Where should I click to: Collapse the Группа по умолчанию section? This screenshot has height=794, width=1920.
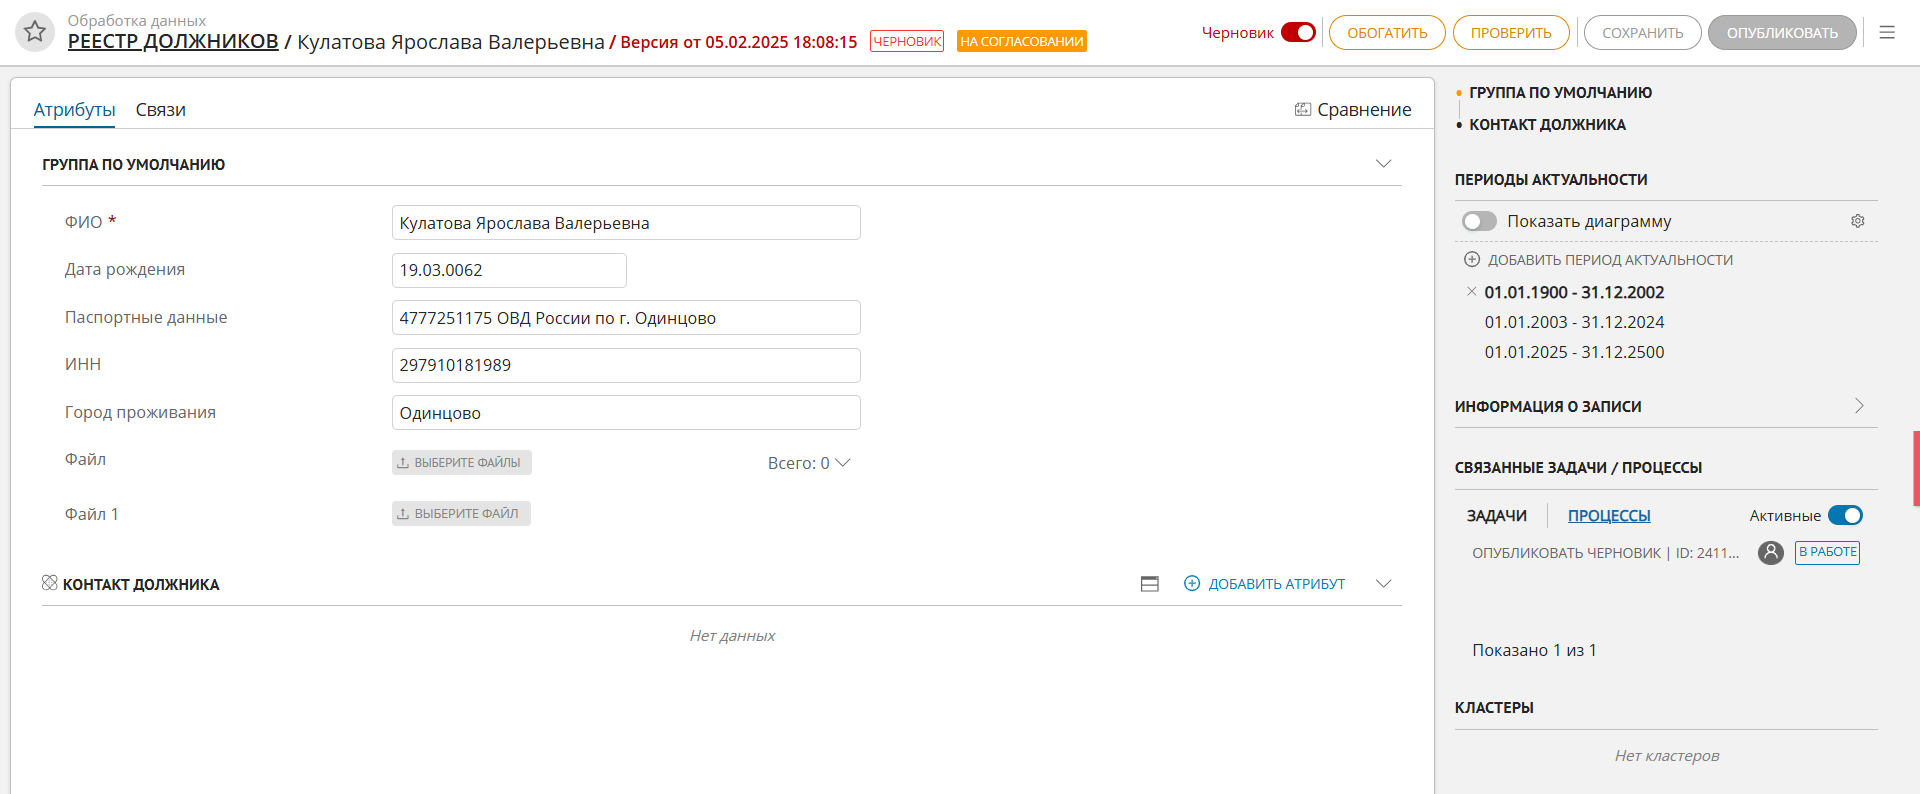coord(1383,164)
